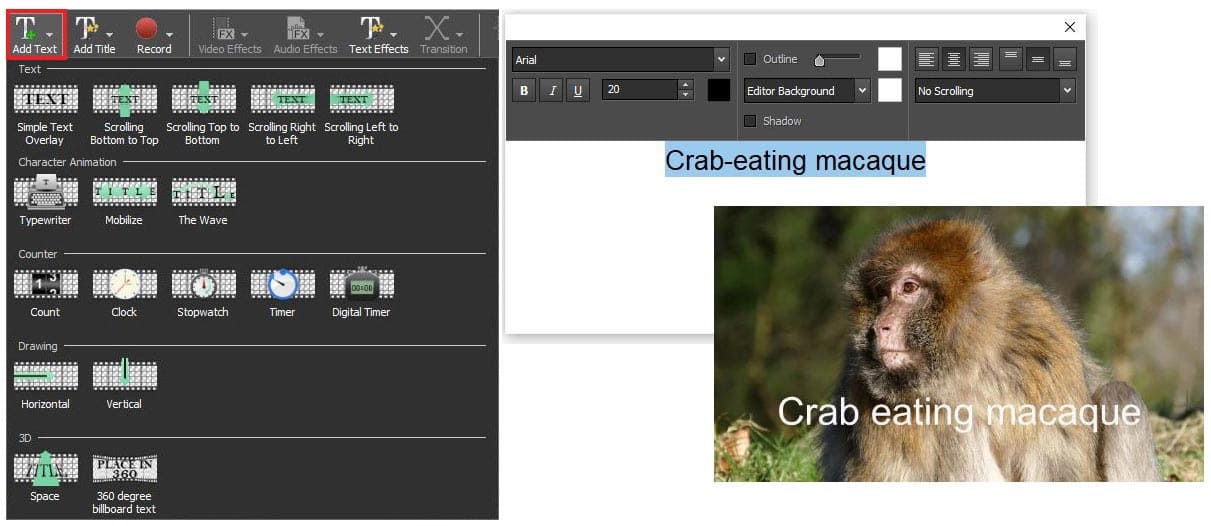Select the Horizontal drawing effect
The height and width of the screenshot is (526, 1211).
coord(45,376)
